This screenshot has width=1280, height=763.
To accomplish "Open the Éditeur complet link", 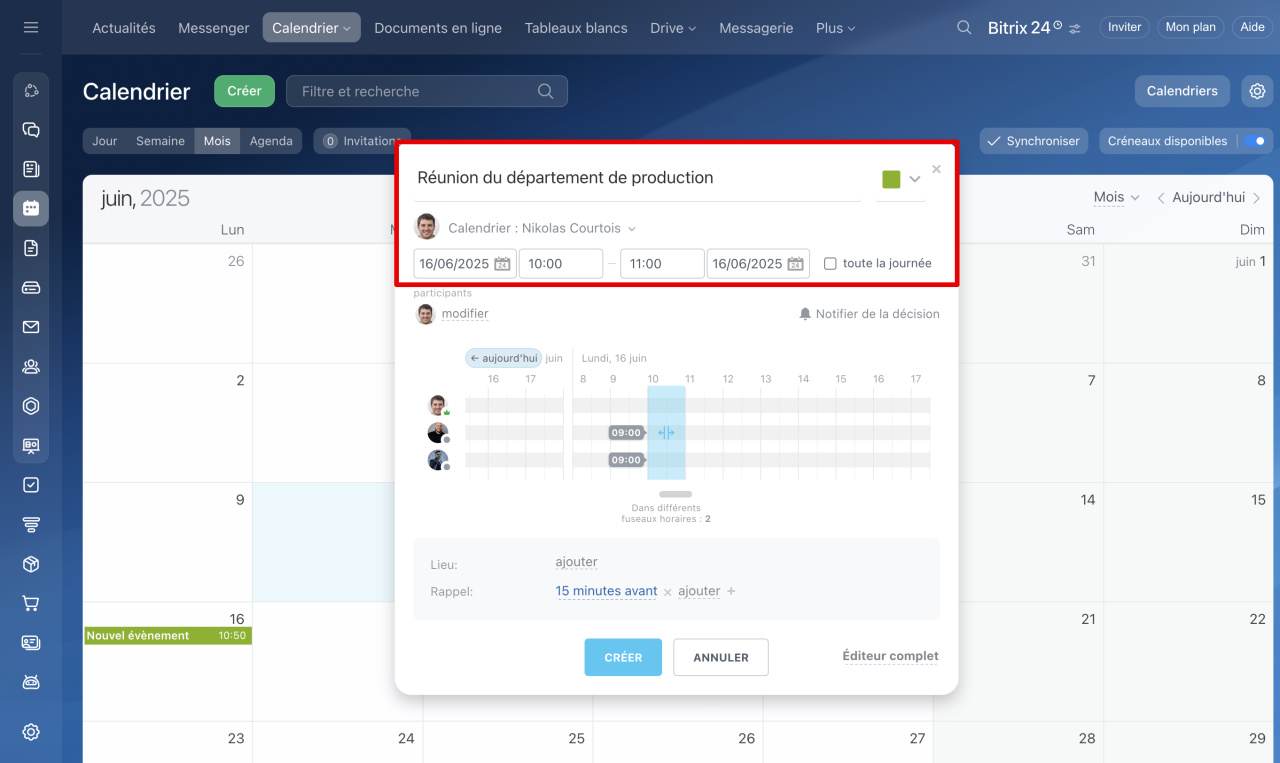I will pos(890,656).
